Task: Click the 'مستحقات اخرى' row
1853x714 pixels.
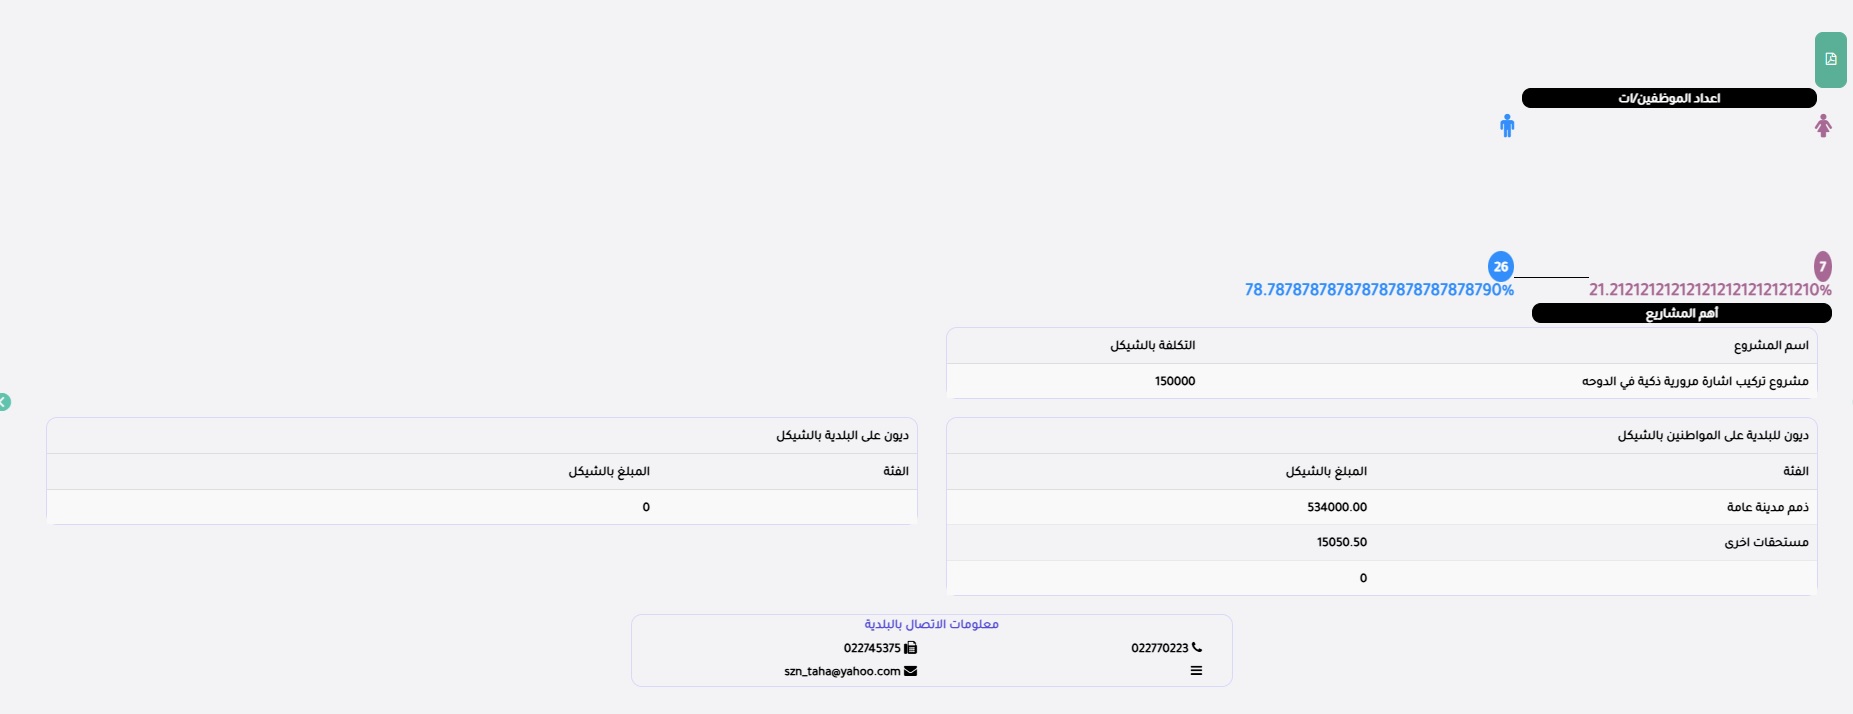Action: pyautogui.click(x=1766, y=542)
